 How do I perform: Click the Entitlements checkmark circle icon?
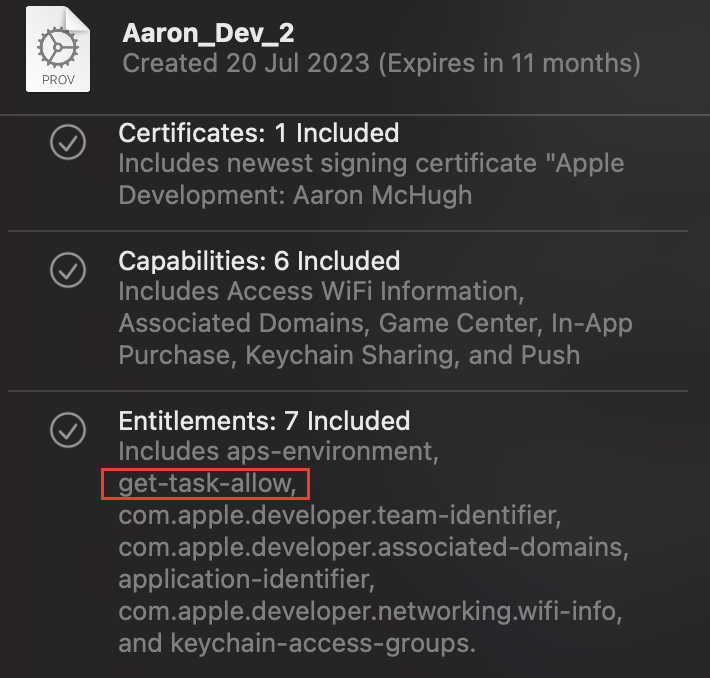pos(68,430)
